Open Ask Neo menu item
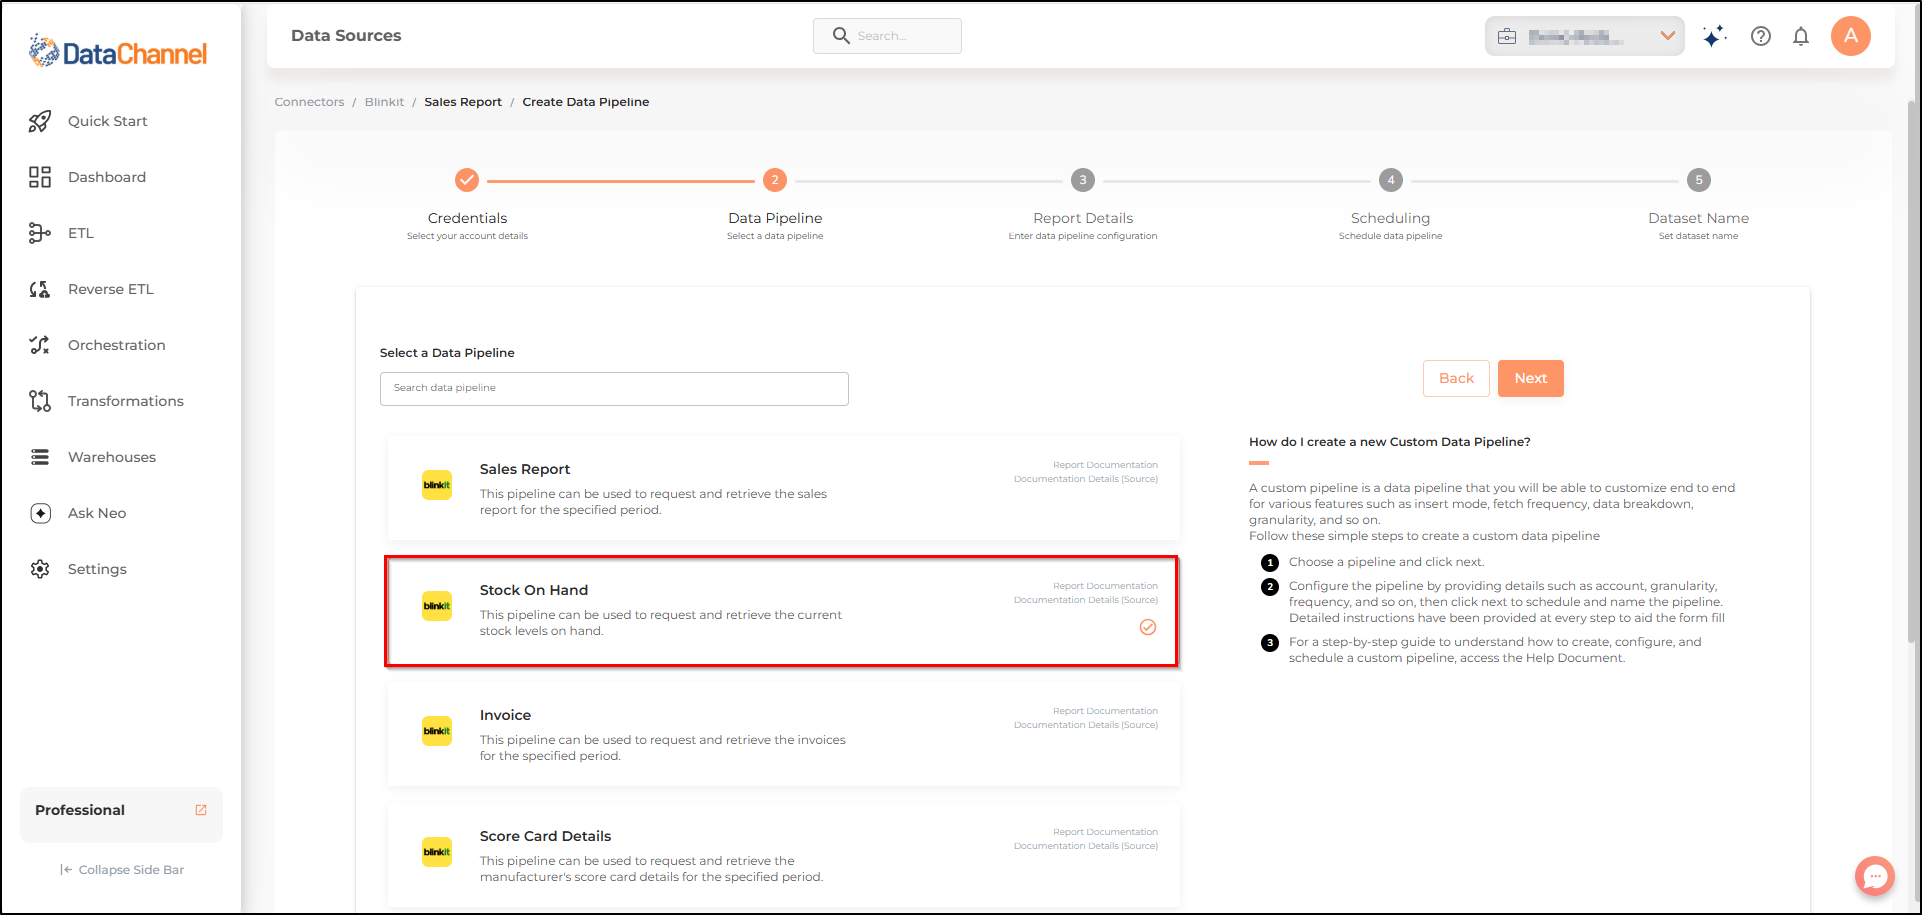This screenshot has height=915, width=1922. [x=97, y=513]
